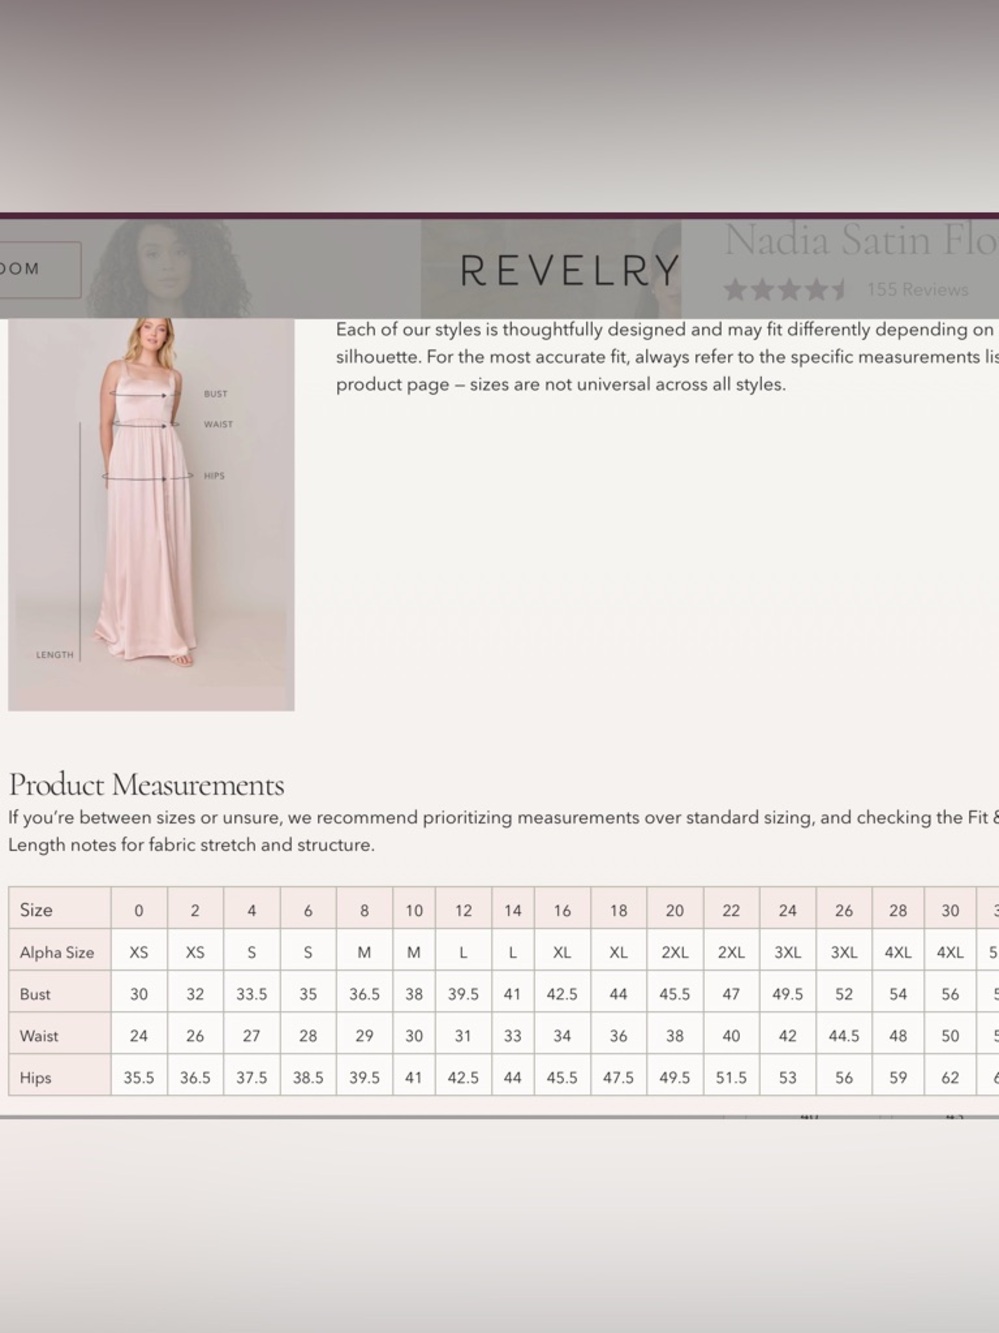Click the Hips row label

pyautogui.click(x=35, y=1078)
